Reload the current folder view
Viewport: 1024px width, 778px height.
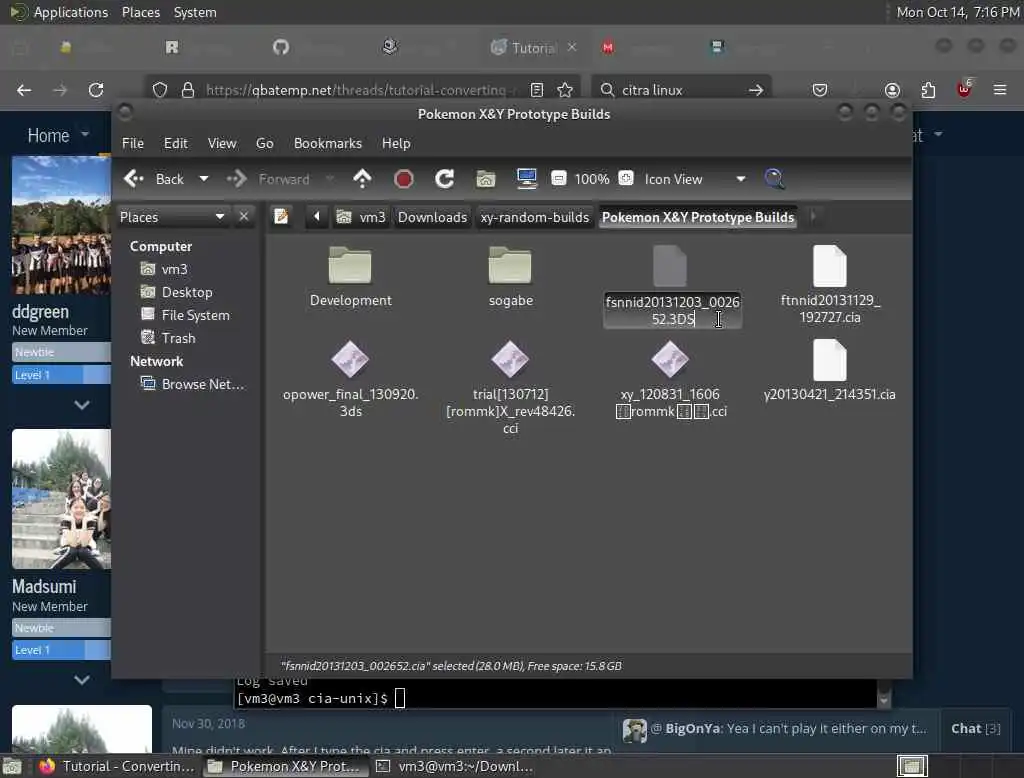[445, 179]
